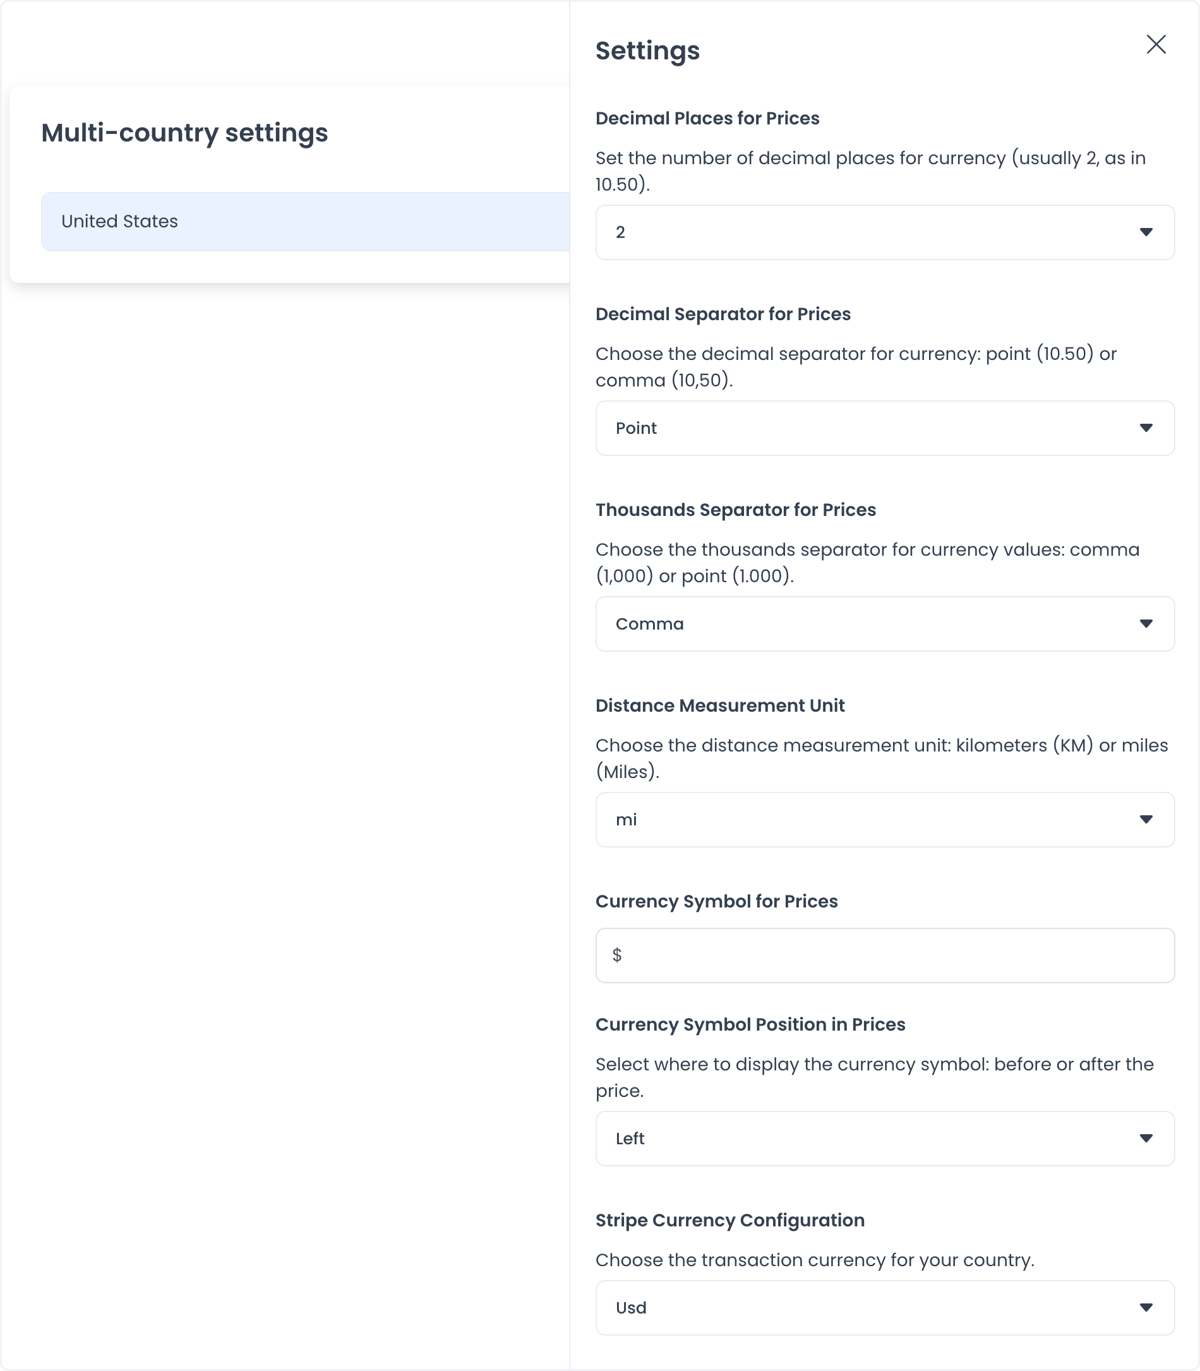Open the Decimal Separator dropdown showing Point

[x=885, y=428]
